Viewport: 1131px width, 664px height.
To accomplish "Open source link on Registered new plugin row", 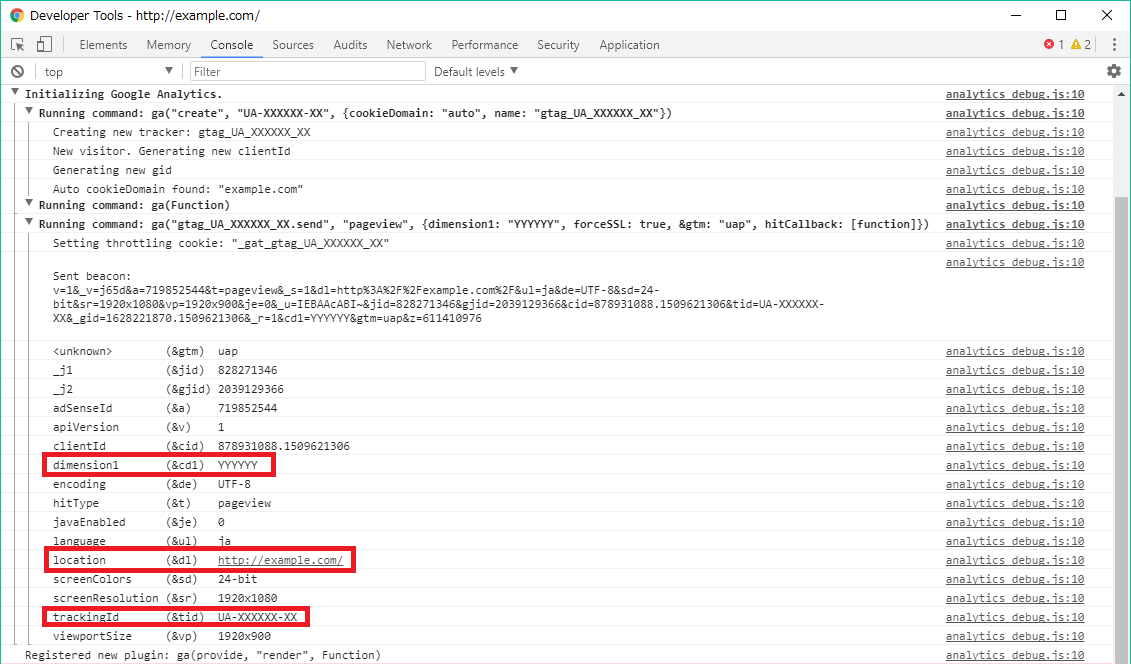I will [1015, 655].
